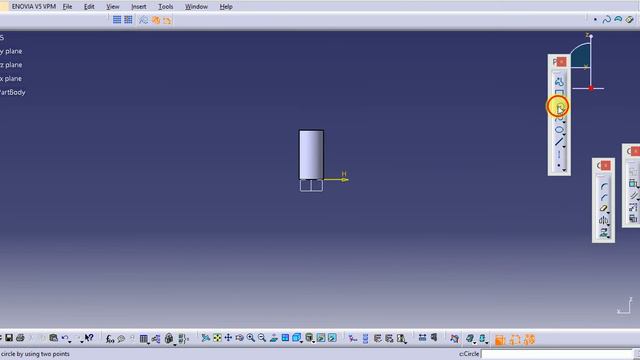
Task: Expand the Isometric View flyout arrow
Action: tap(301, 342)
